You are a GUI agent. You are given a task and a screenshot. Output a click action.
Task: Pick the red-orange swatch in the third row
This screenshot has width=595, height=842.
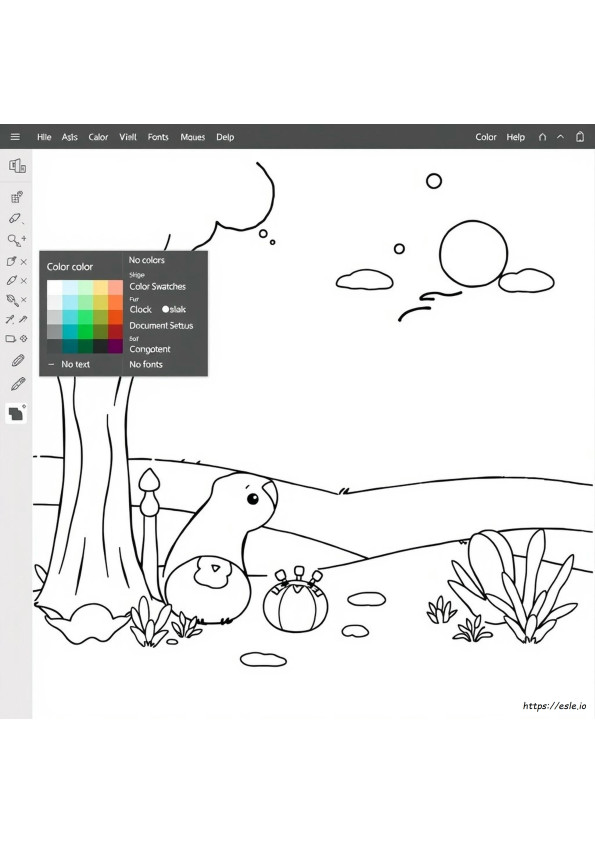point(115,317)
